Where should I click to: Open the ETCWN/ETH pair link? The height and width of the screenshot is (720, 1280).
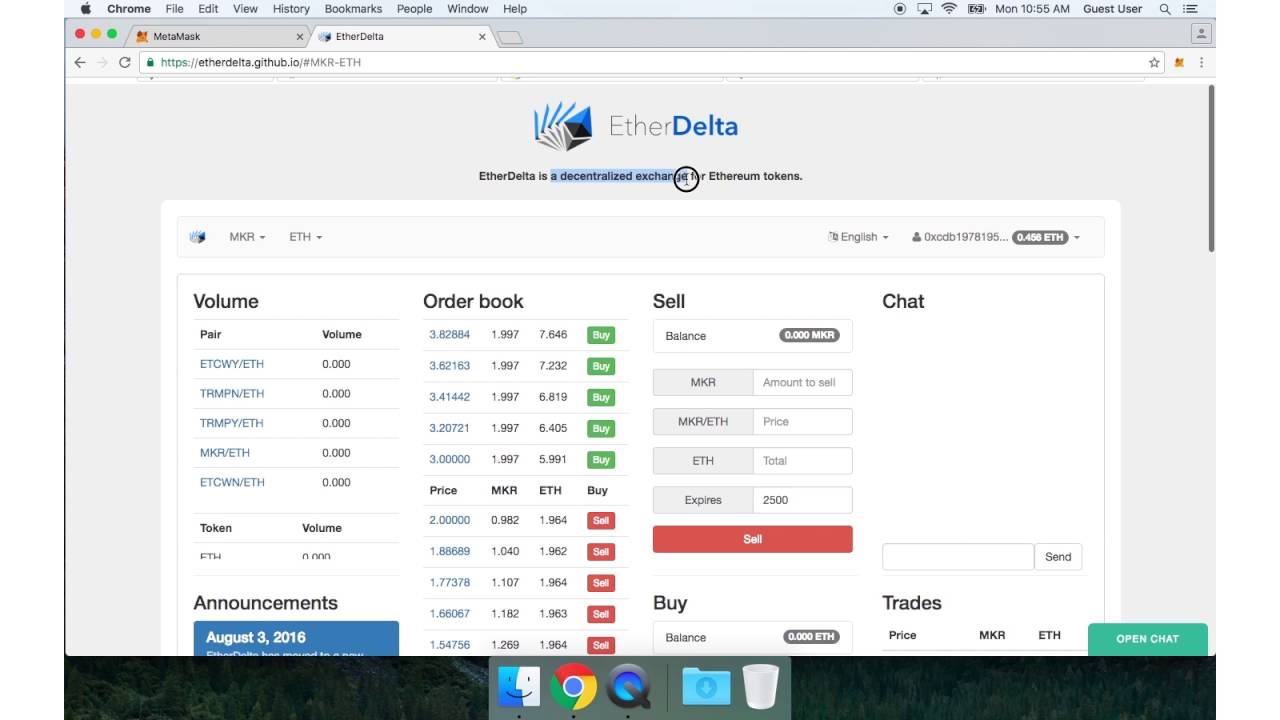232,482
